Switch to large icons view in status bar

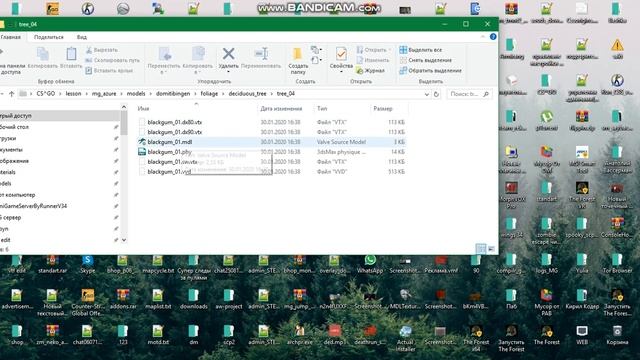tap(491, 249)
